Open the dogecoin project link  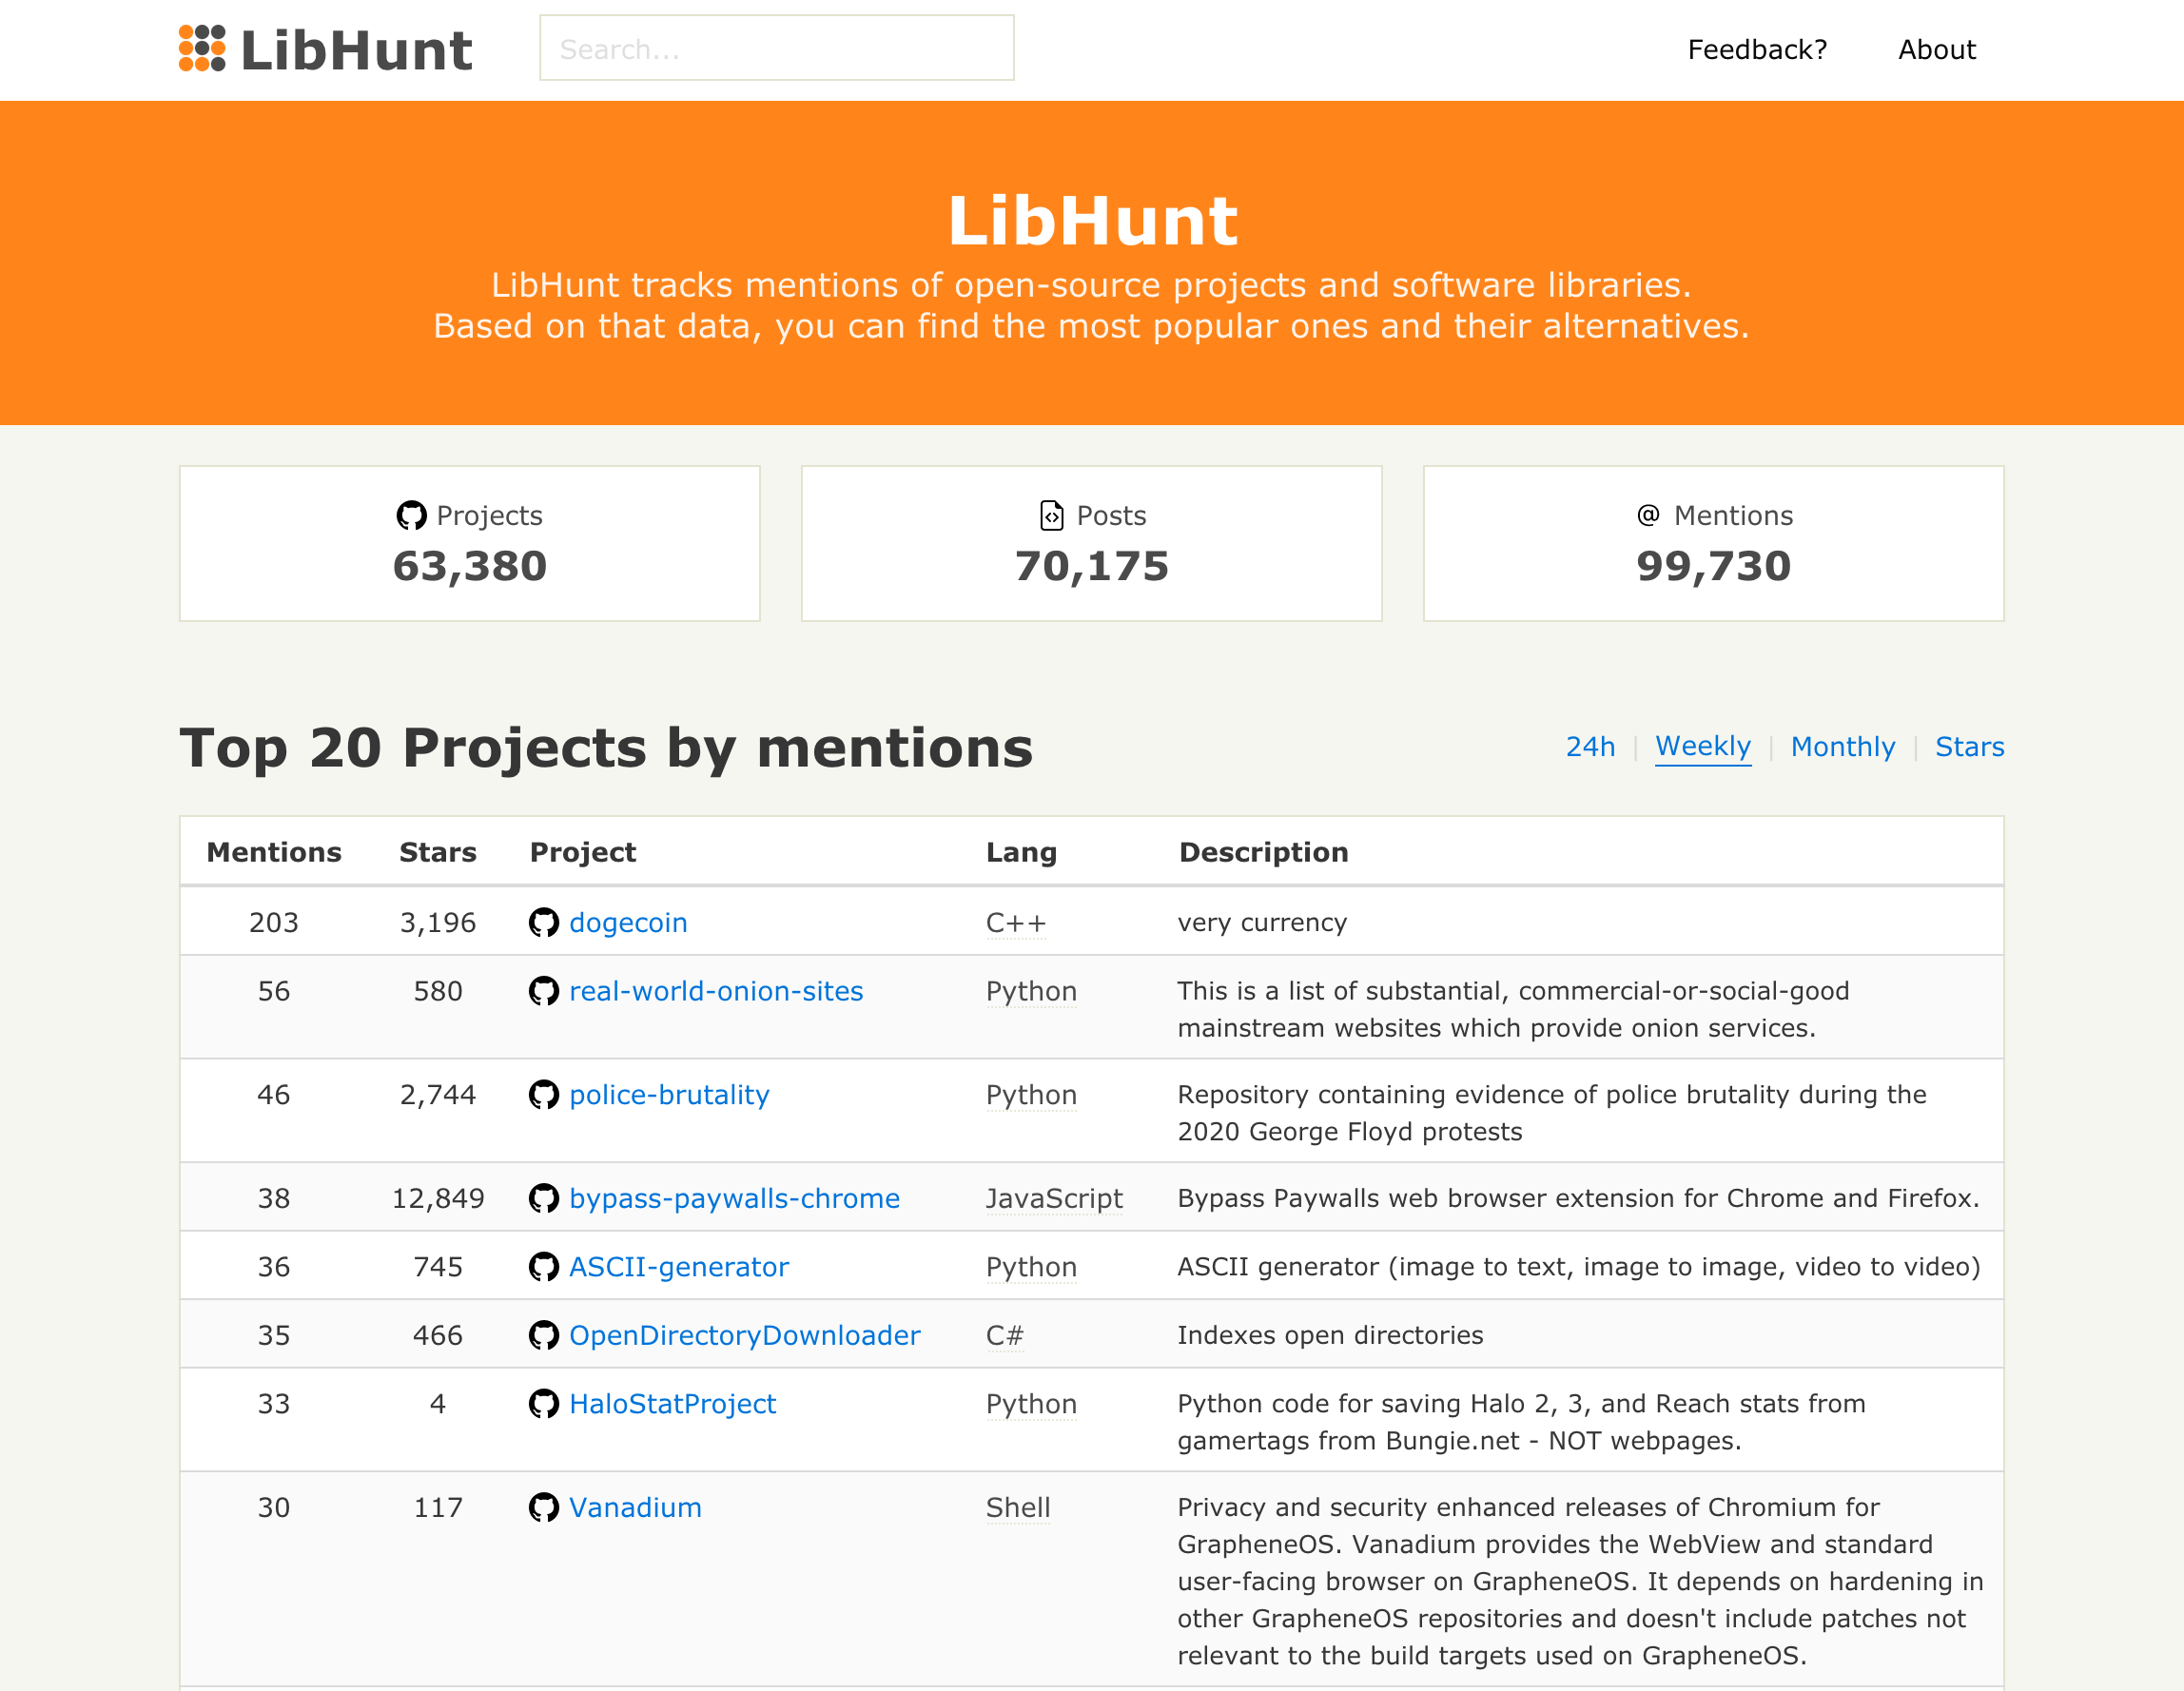coord(628,922)
